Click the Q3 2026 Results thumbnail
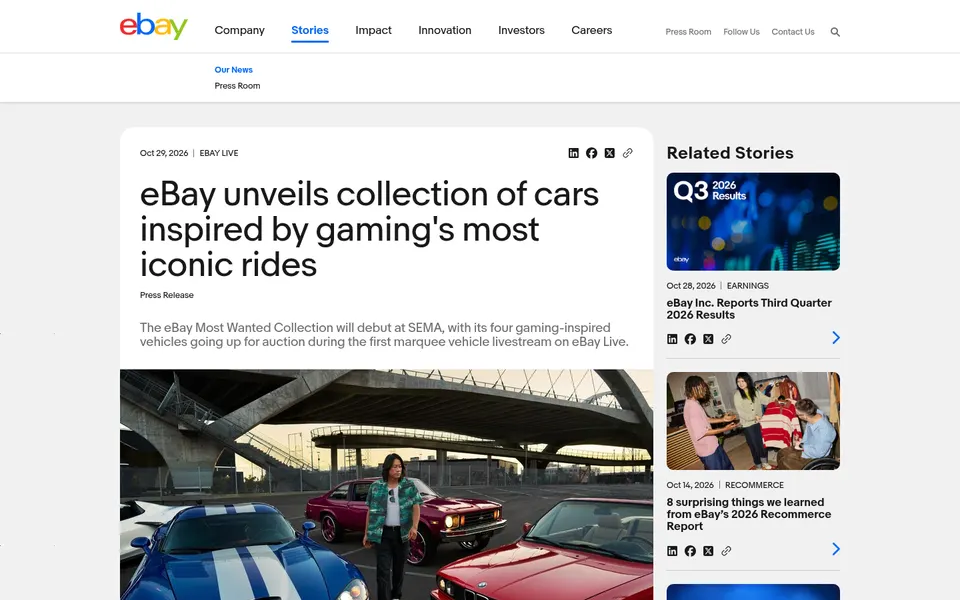Screen dimensions: 960x600 (753, 222)
